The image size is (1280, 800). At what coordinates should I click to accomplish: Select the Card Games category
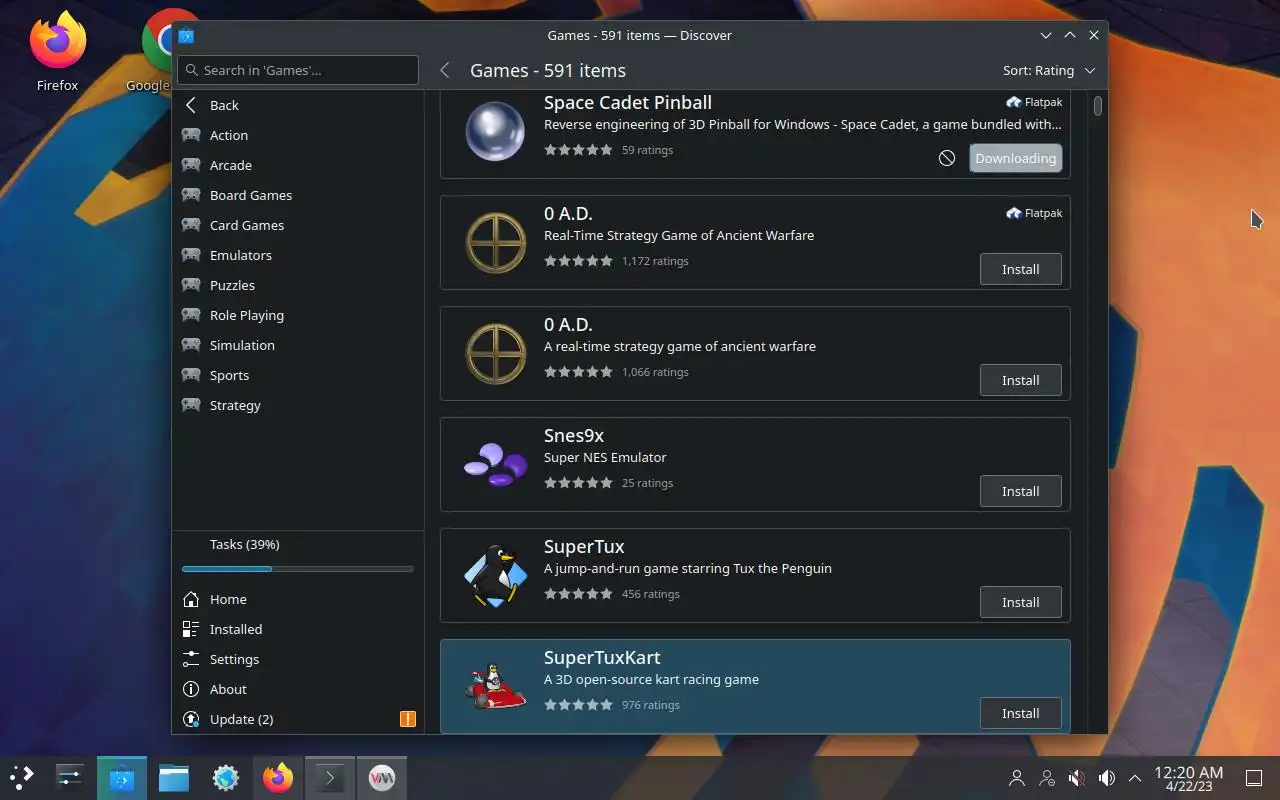coord(298,225)
